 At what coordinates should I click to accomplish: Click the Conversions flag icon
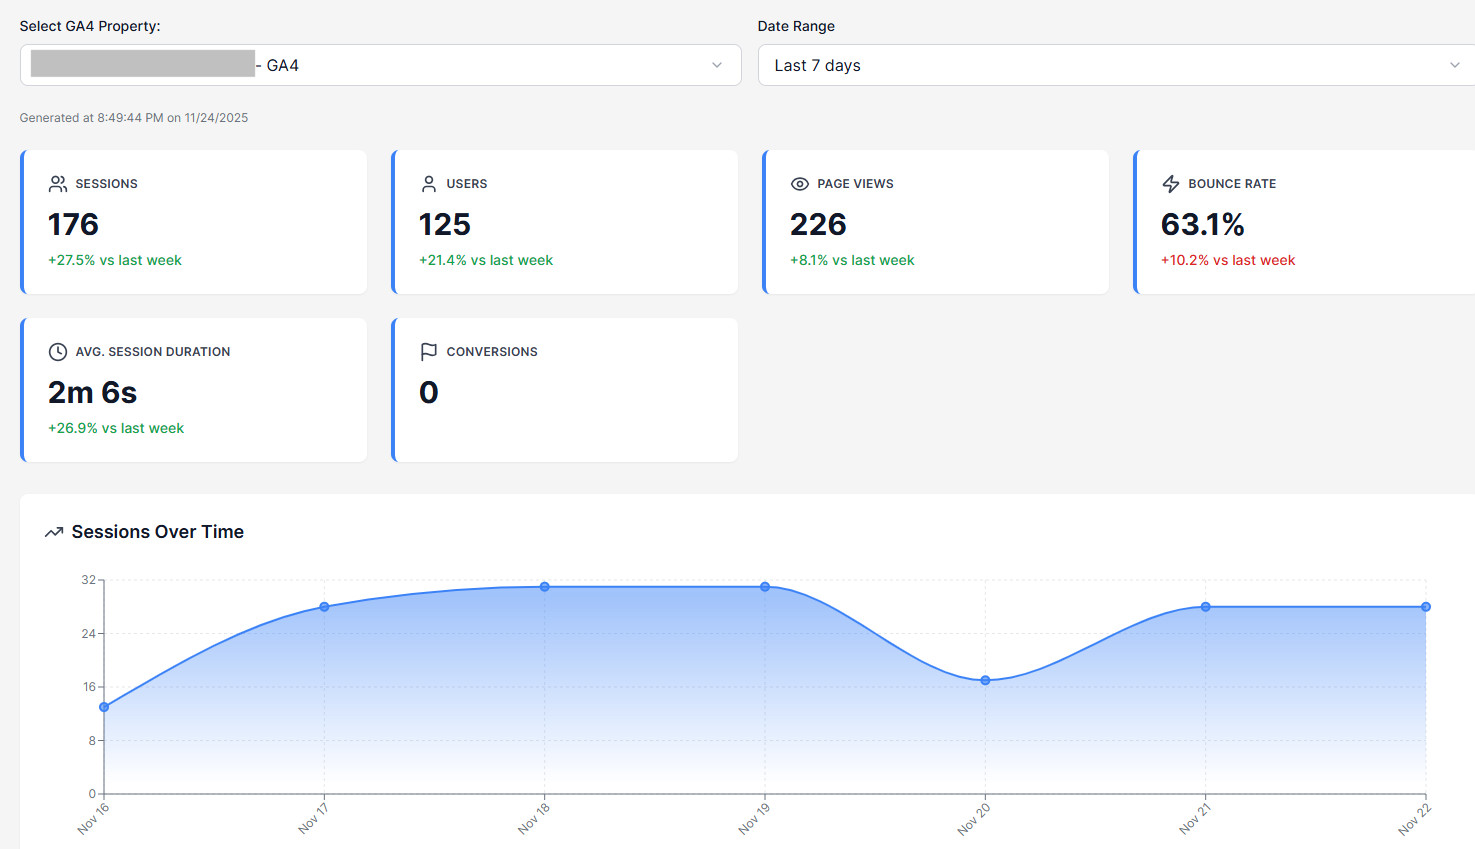pyautogui.click(x=429, y=352)
